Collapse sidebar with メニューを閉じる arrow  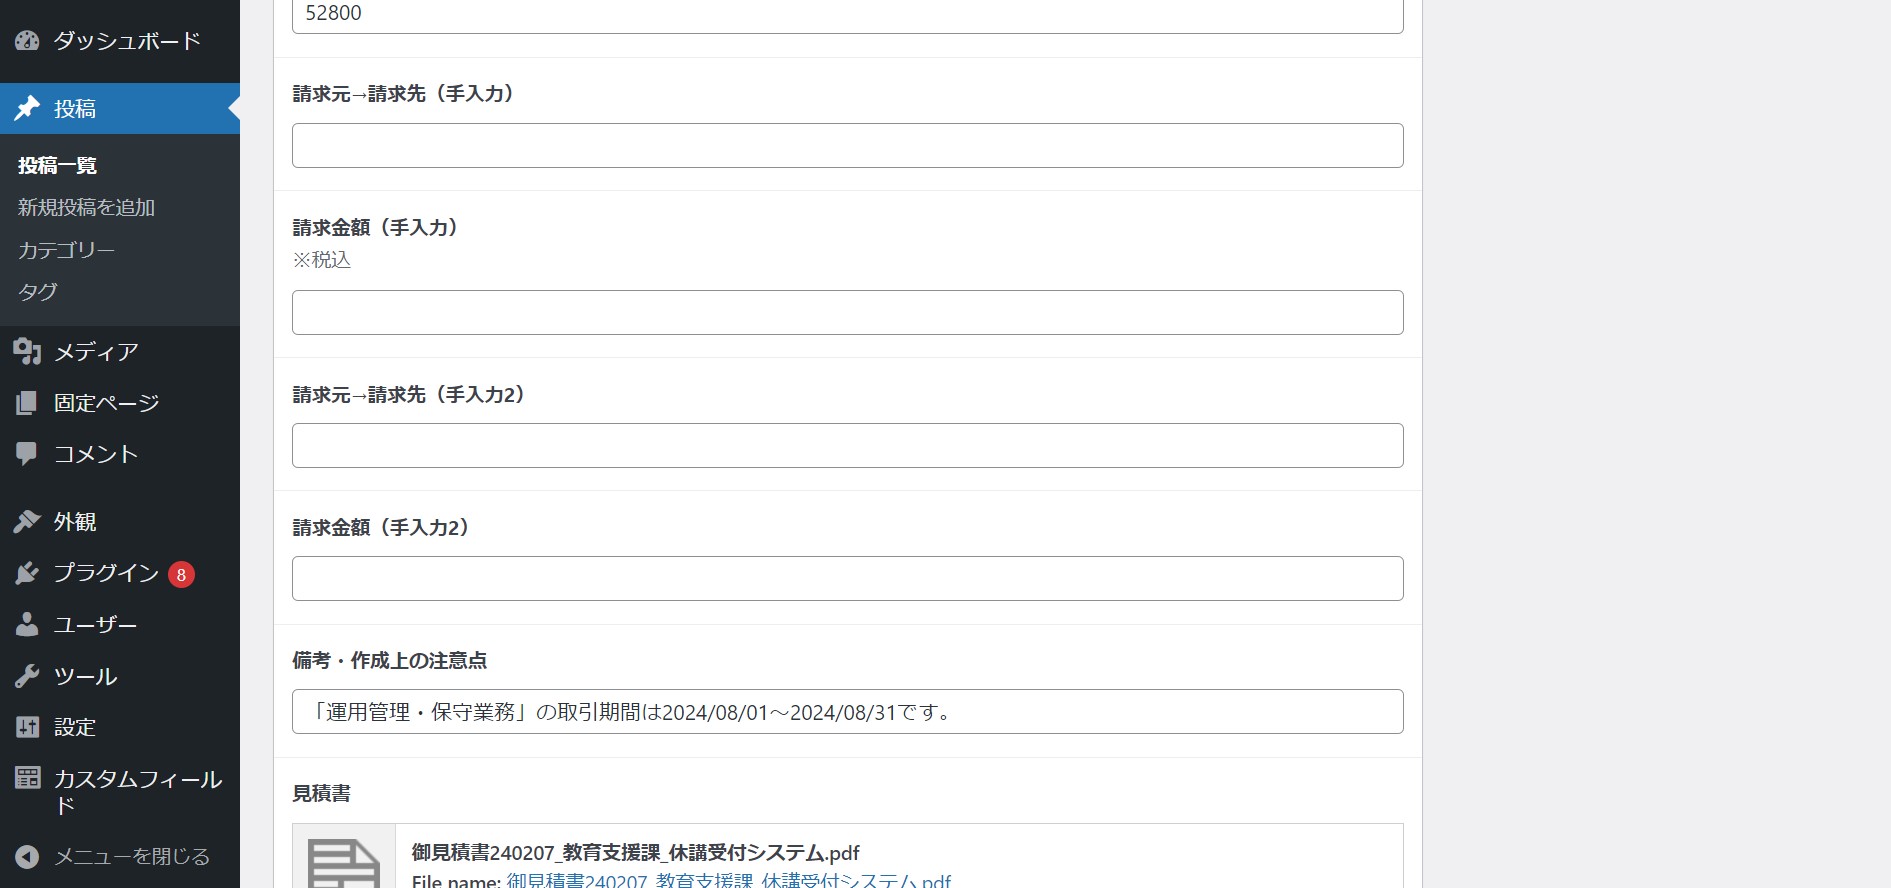pyautogui.click(x=27, y=857)
